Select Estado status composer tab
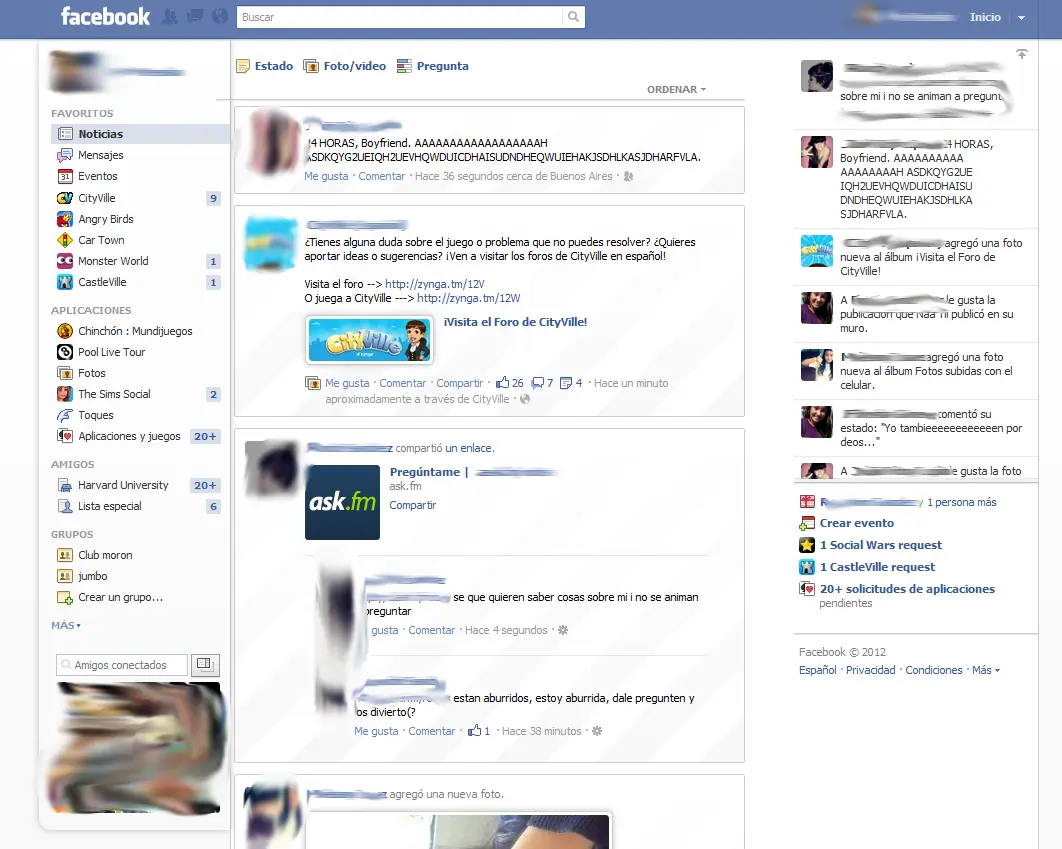Viewport: 1062px width, 849px height. point(265,66)
